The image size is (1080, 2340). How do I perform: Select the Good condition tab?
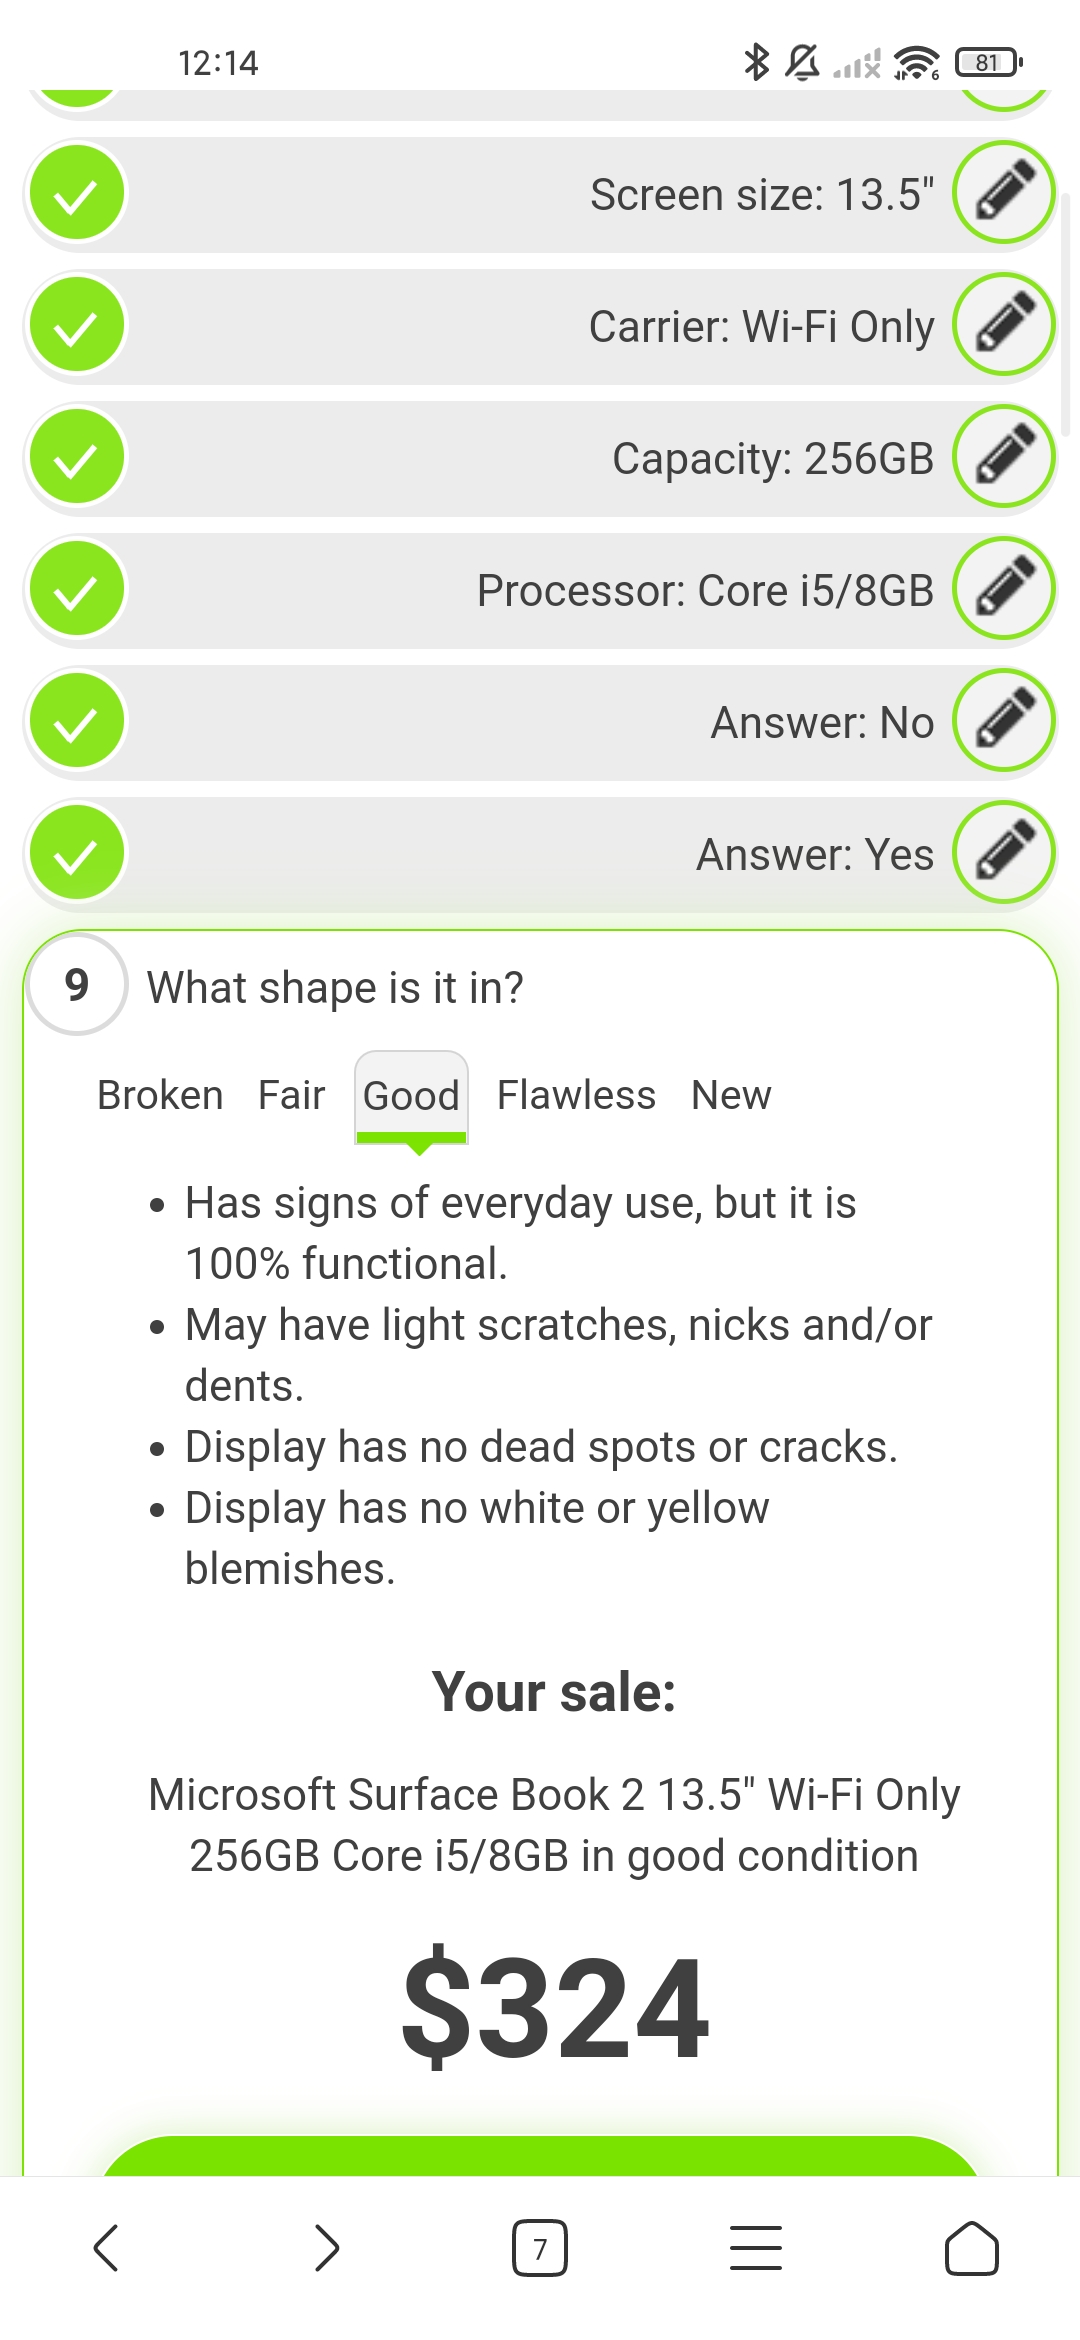(x=411, y=1095)
